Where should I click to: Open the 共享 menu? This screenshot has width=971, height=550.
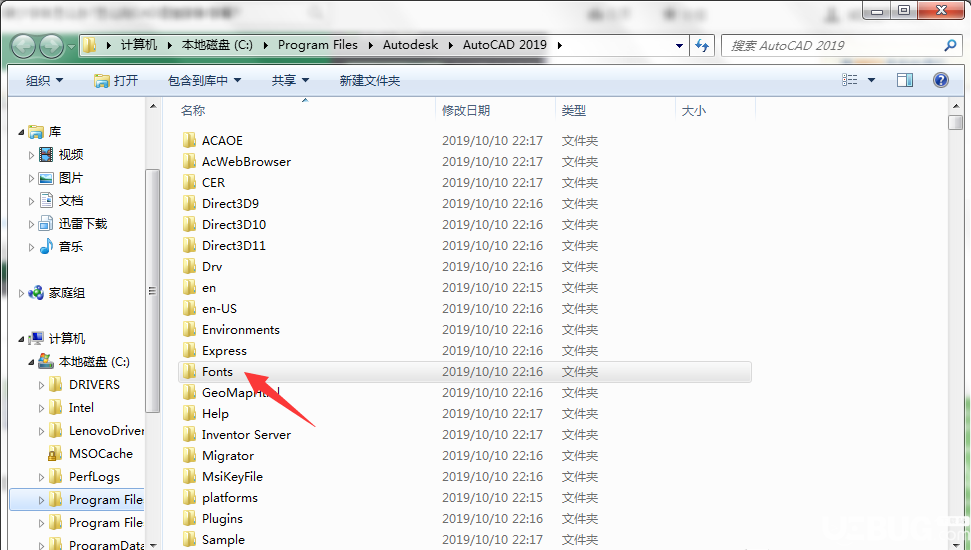click(x=290, y=81)
